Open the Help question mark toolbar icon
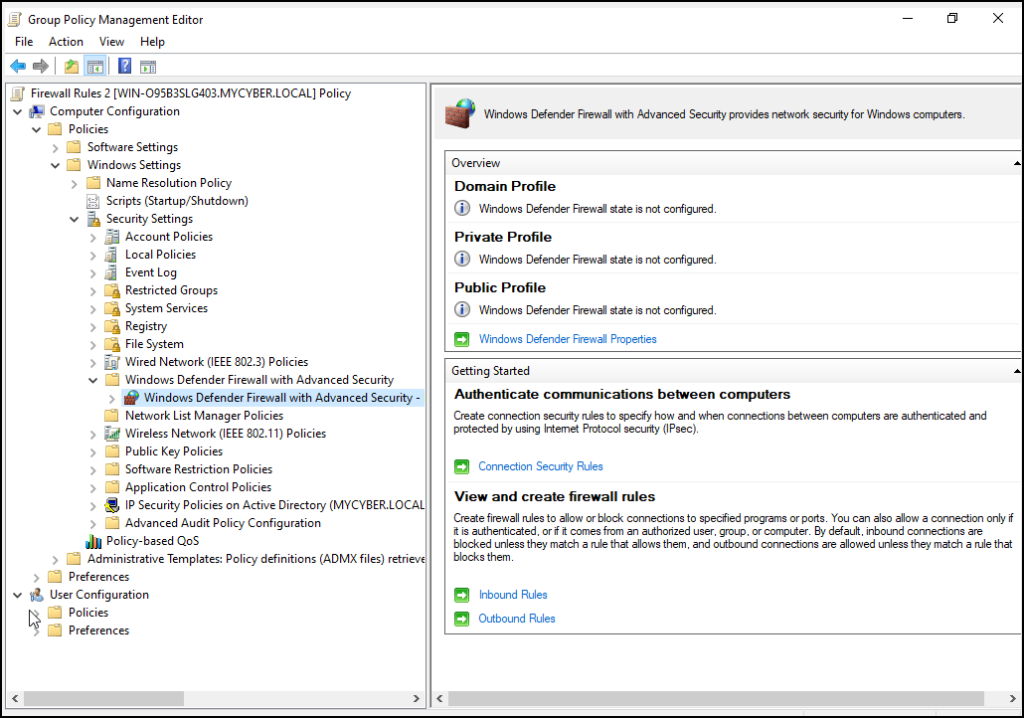This screenshot has width=1024, height=718. coord(124,66)
